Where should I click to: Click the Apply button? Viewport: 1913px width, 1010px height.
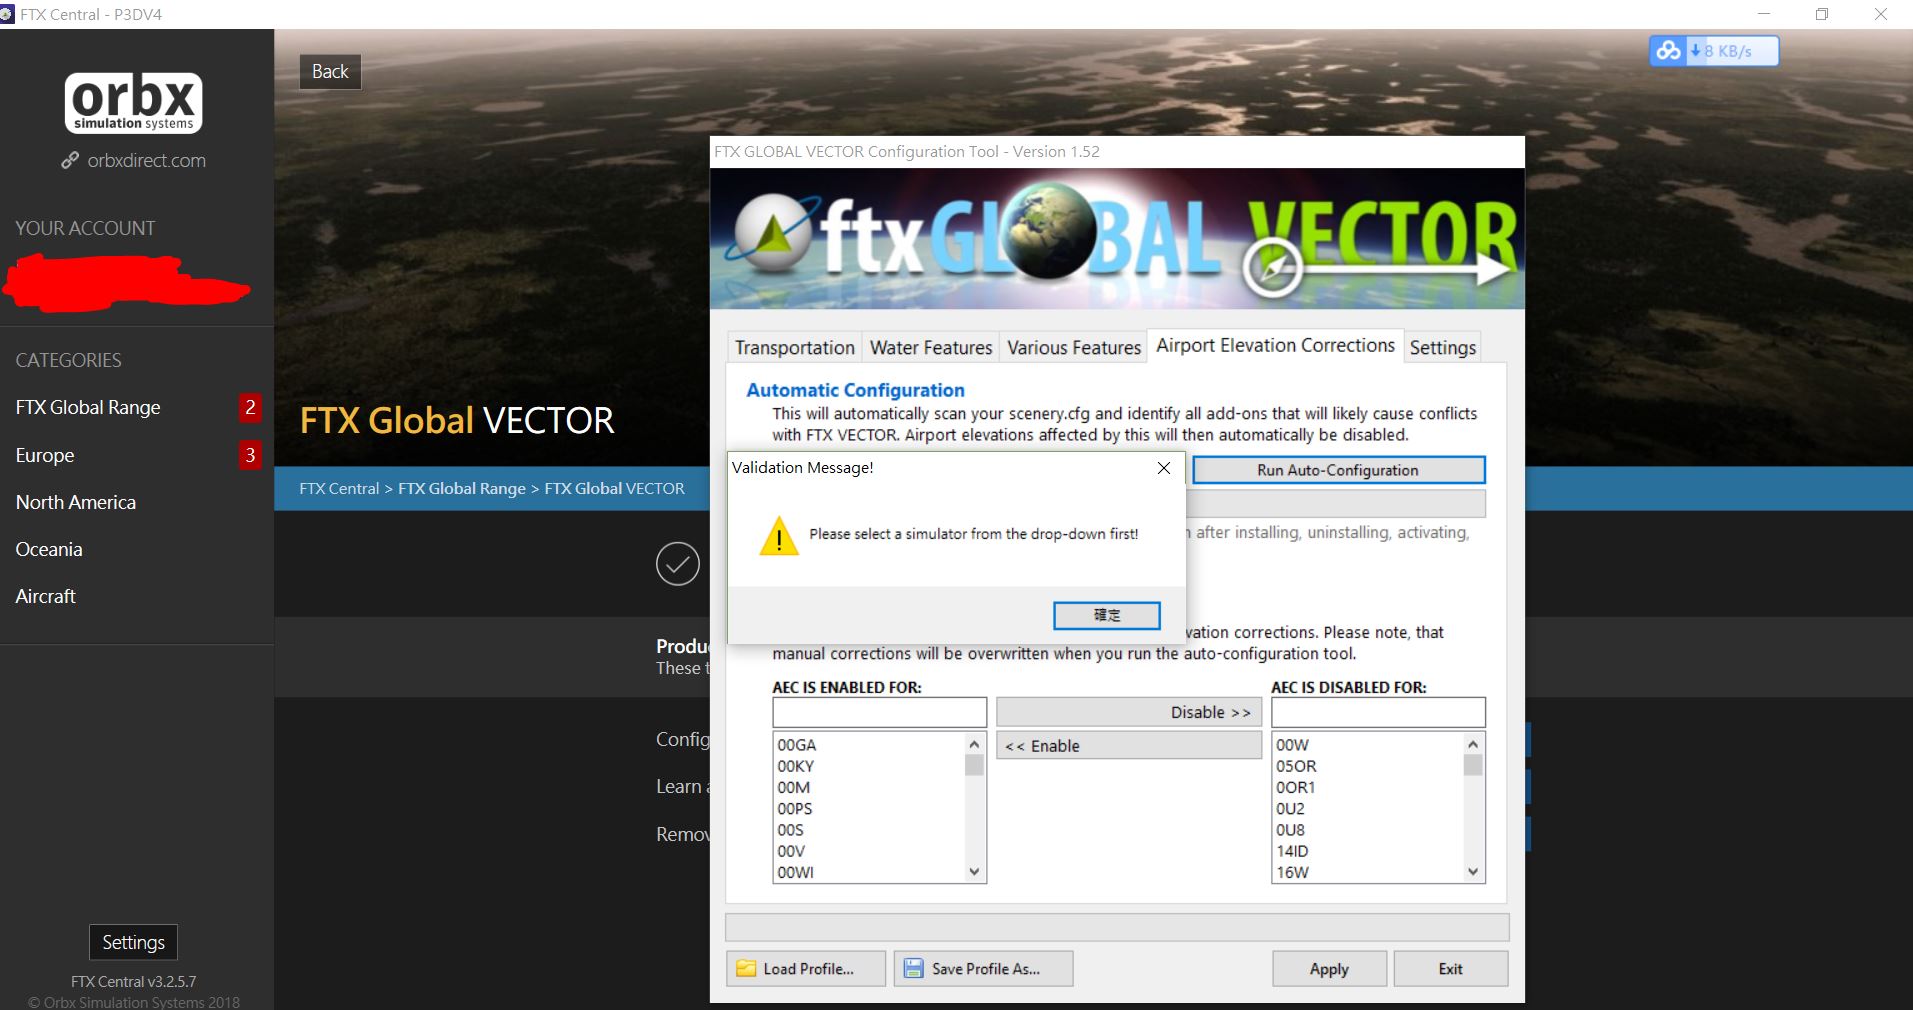(x=1328, y=968)
